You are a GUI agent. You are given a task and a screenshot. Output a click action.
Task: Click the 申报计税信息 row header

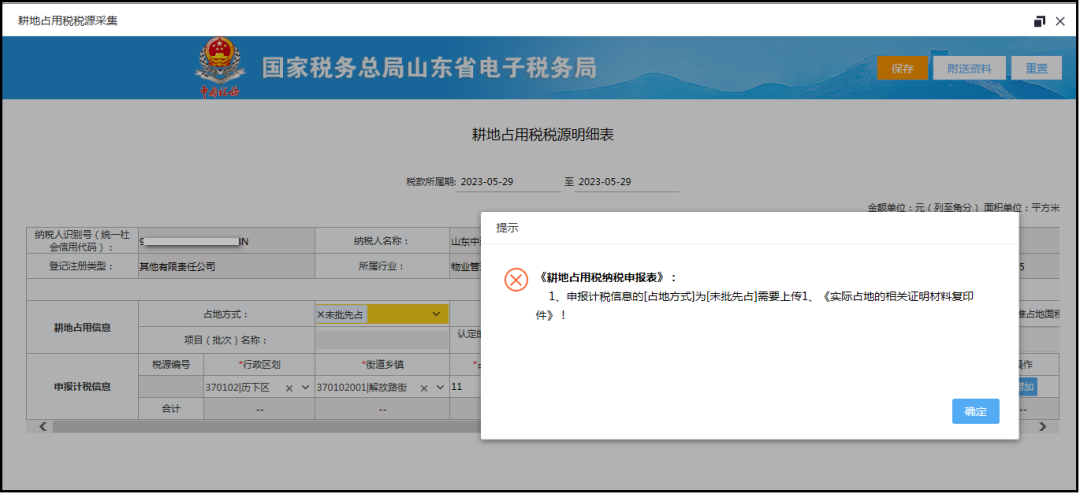83,387
